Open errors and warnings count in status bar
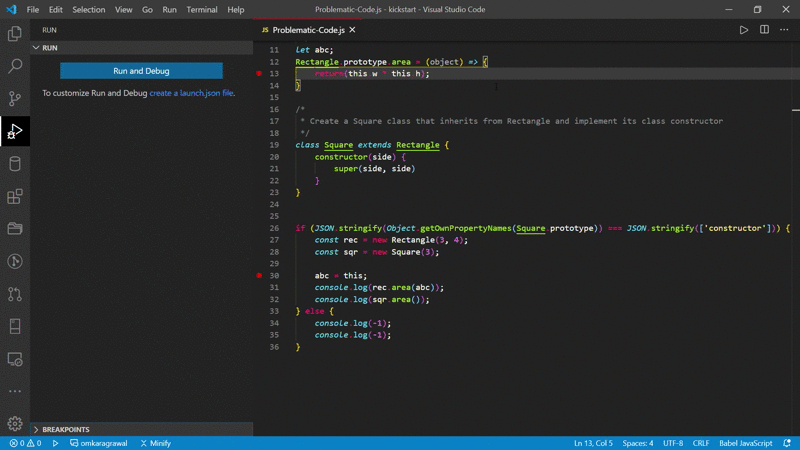This screenshot has height=450, width=800. [25, 443]
